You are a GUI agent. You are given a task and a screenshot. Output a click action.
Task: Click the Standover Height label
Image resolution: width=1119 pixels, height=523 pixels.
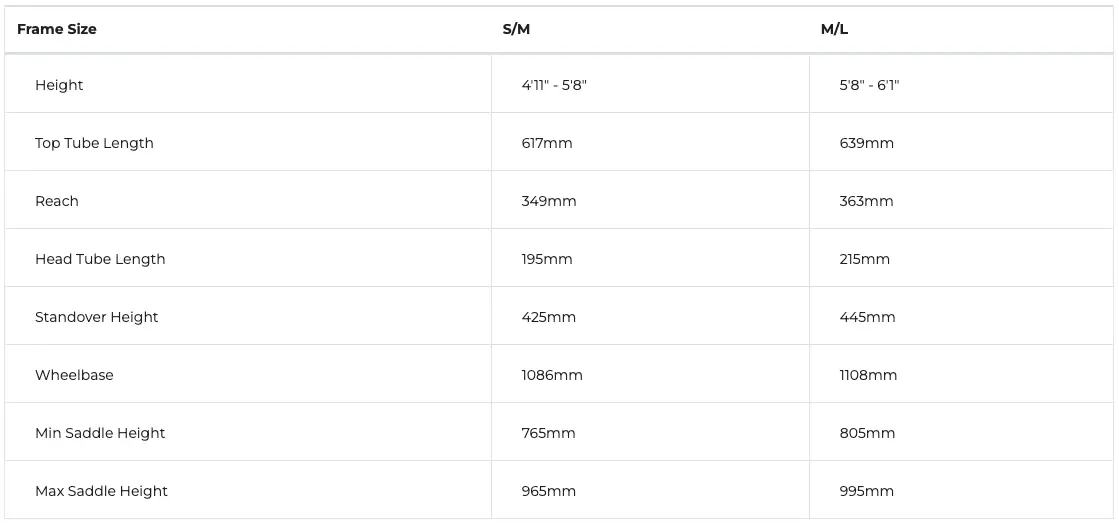click(x=96, y=317)
